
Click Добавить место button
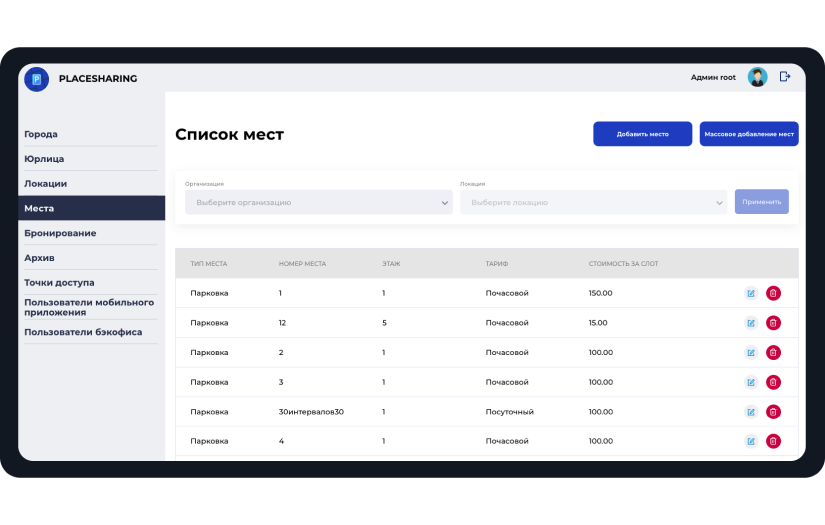click(x=642, y=134)
